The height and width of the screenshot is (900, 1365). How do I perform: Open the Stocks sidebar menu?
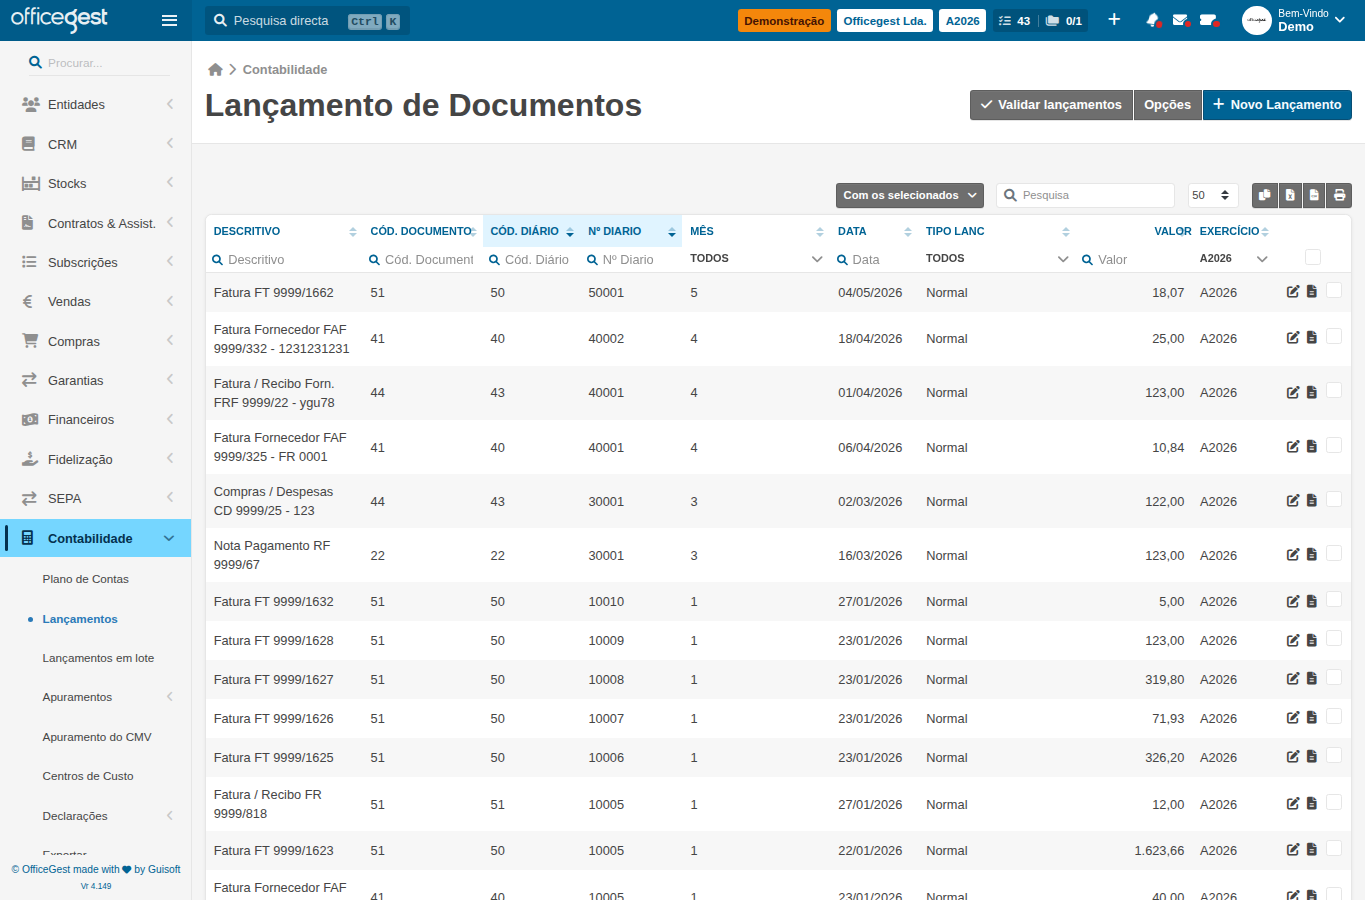click(96, 183)
